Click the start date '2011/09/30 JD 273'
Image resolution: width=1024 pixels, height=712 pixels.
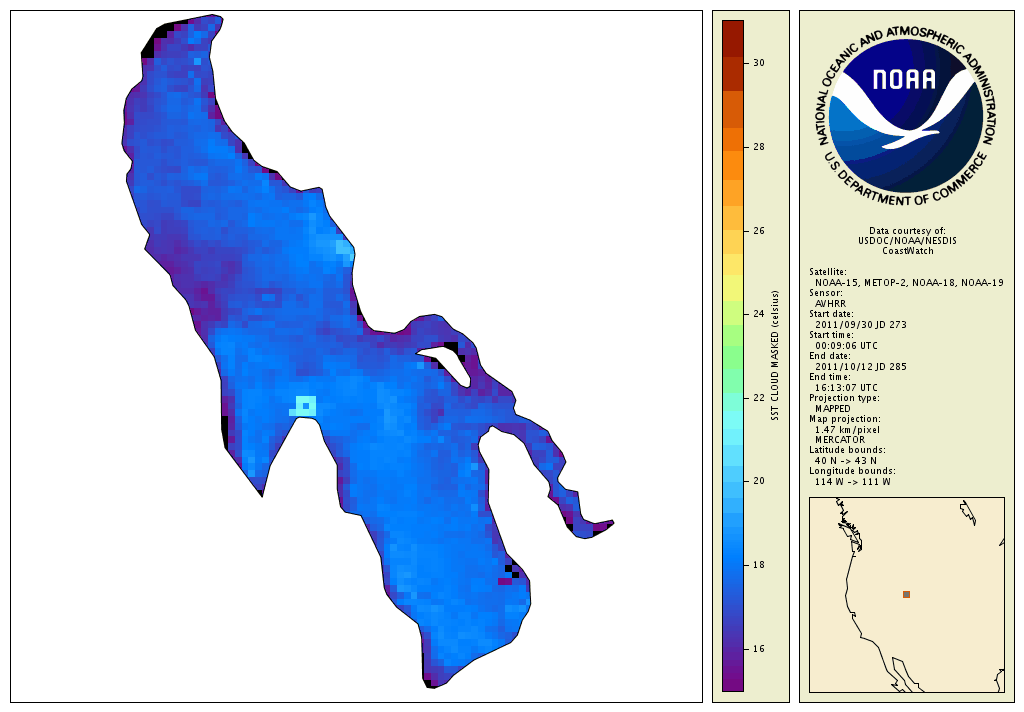tap(861, 325)
